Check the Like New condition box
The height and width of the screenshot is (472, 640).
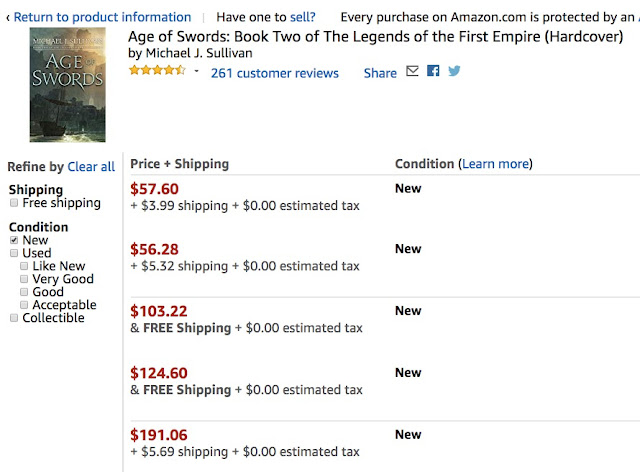point(25,267)
